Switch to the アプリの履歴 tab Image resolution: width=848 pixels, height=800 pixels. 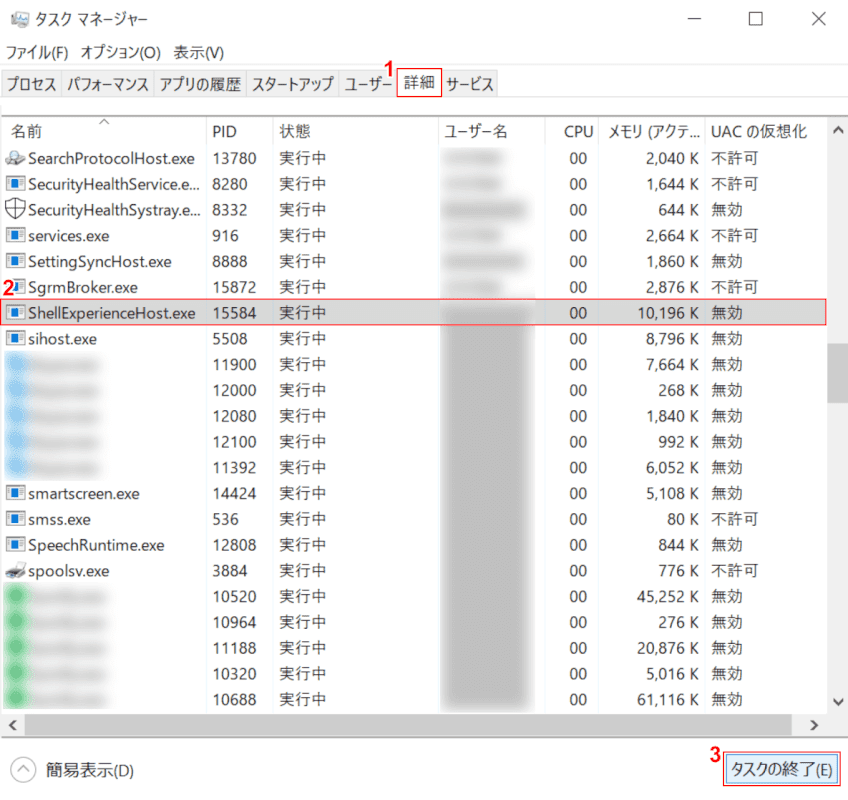[x=200, y=84]
